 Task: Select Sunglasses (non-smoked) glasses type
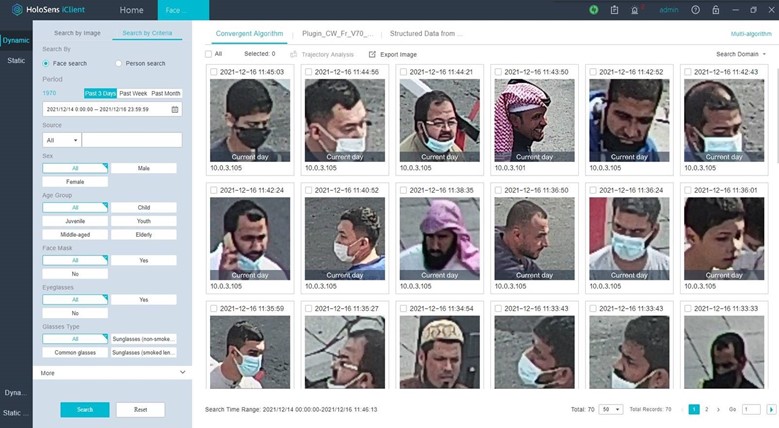144,339
